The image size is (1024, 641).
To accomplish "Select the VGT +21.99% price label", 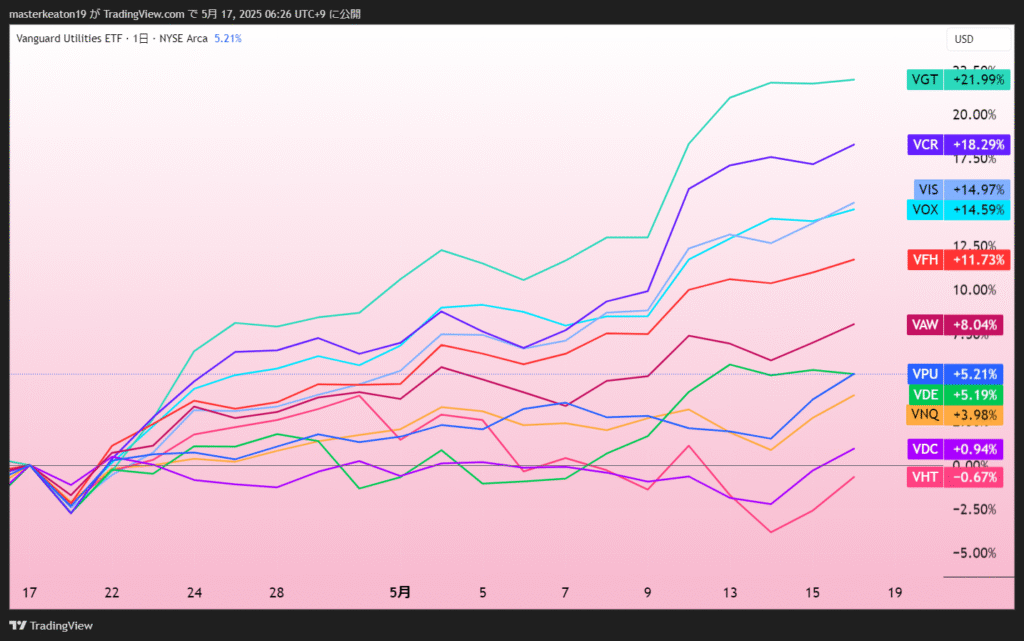I will tap(958, 80).
